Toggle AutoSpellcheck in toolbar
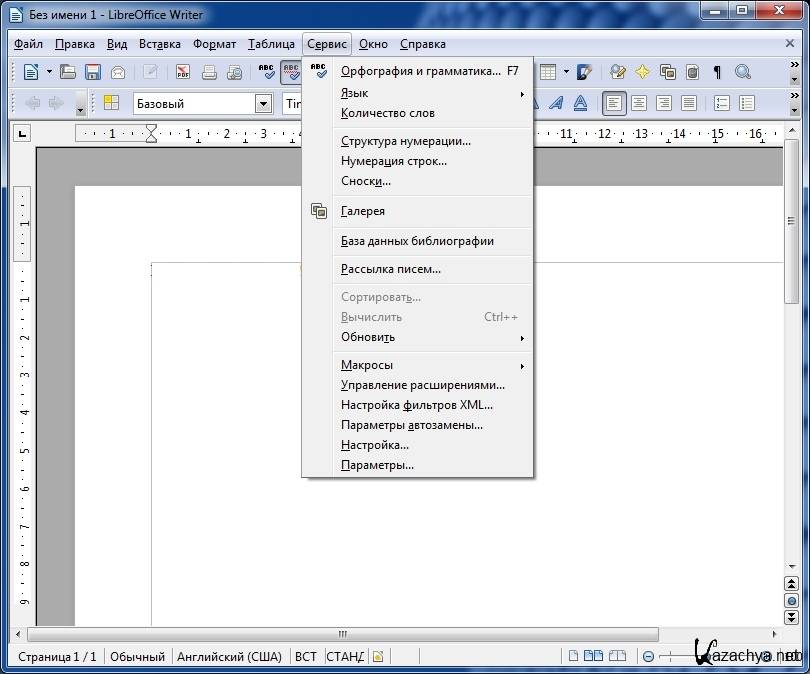 point(291,72)
